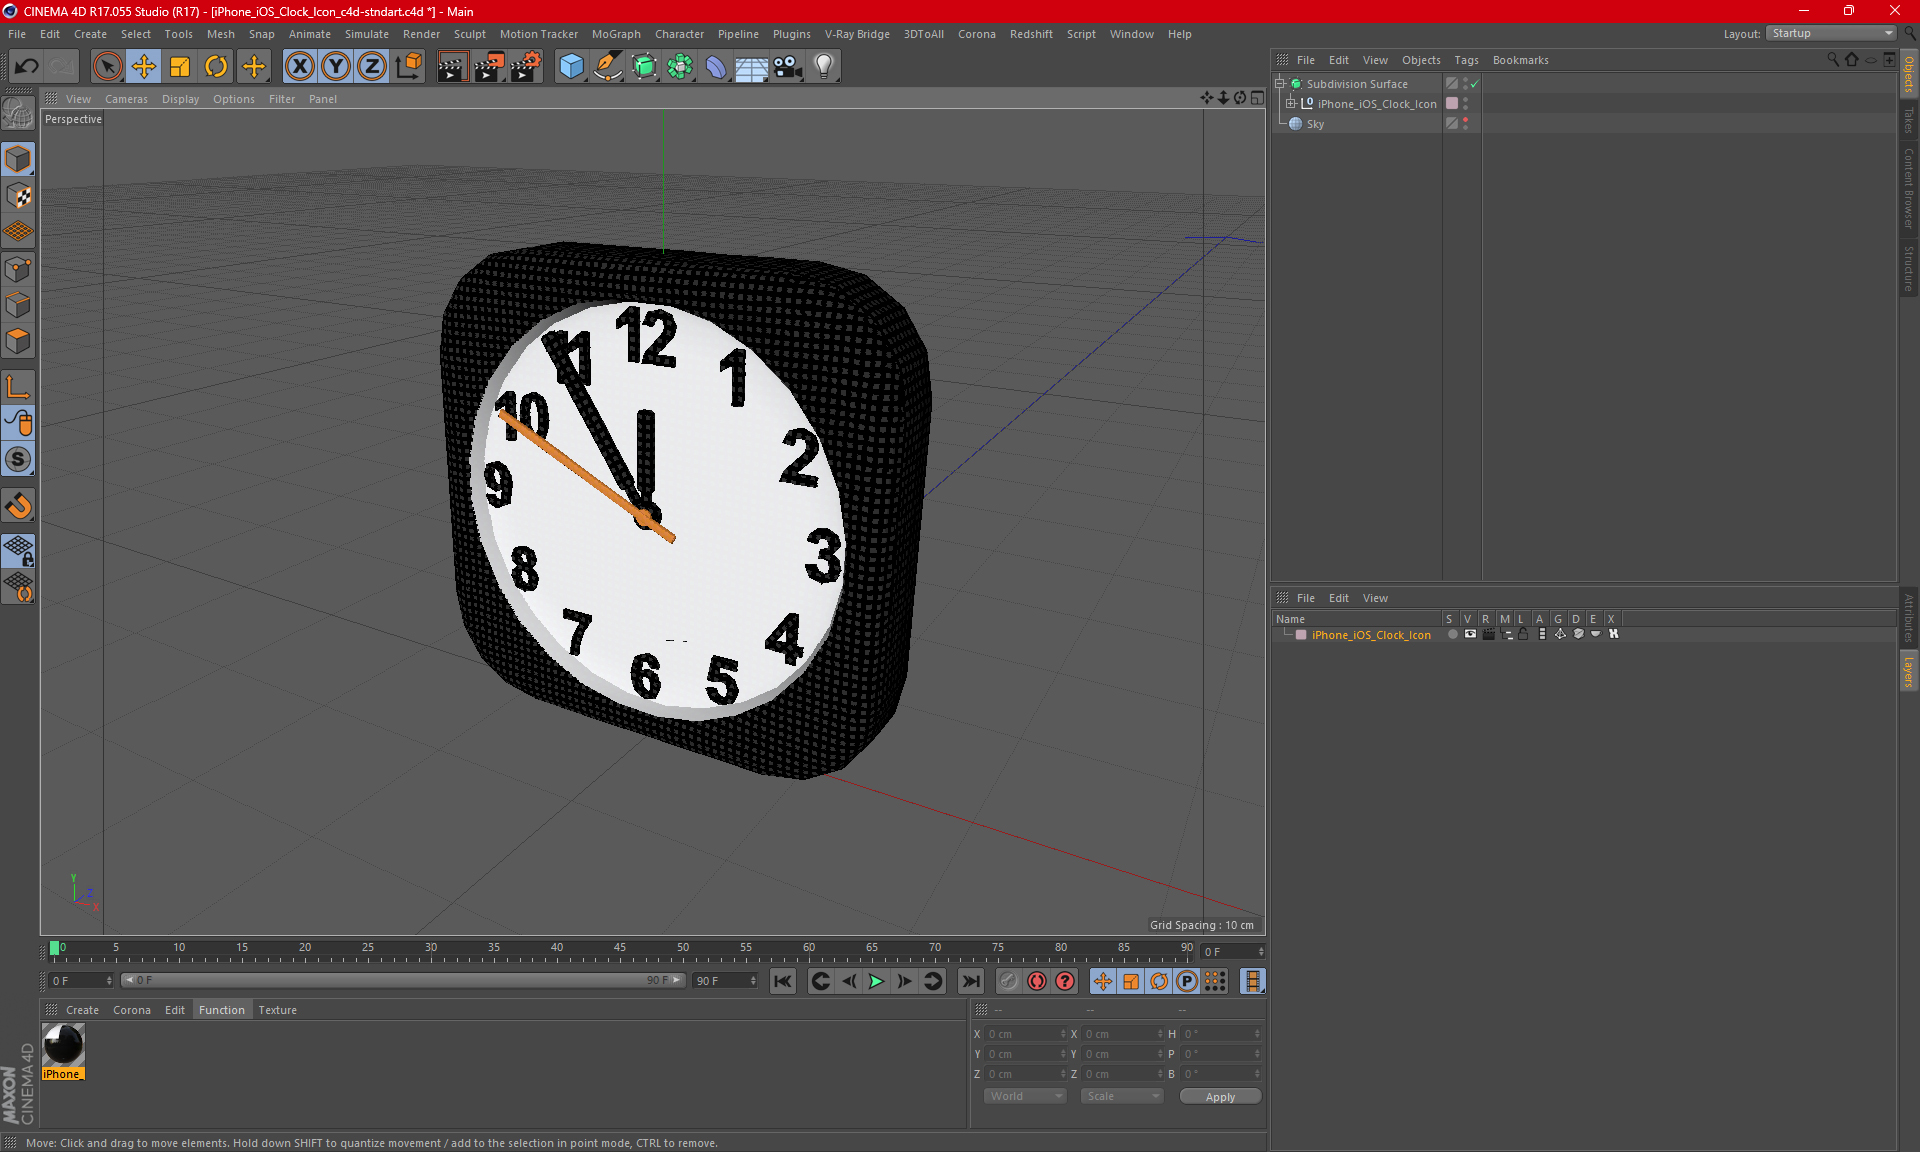Render to Picture Viewer
1920x1152 pixels.
(x=489, y=67)
